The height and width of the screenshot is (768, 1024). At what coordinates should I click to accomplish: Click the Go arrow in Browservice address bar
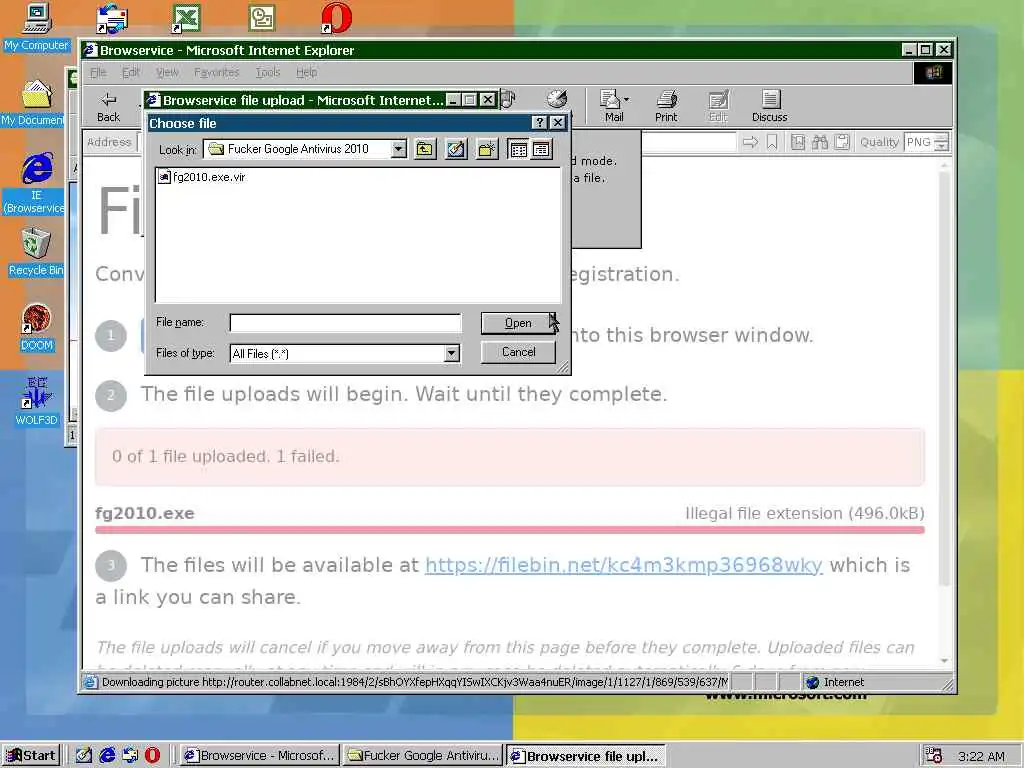750,142
